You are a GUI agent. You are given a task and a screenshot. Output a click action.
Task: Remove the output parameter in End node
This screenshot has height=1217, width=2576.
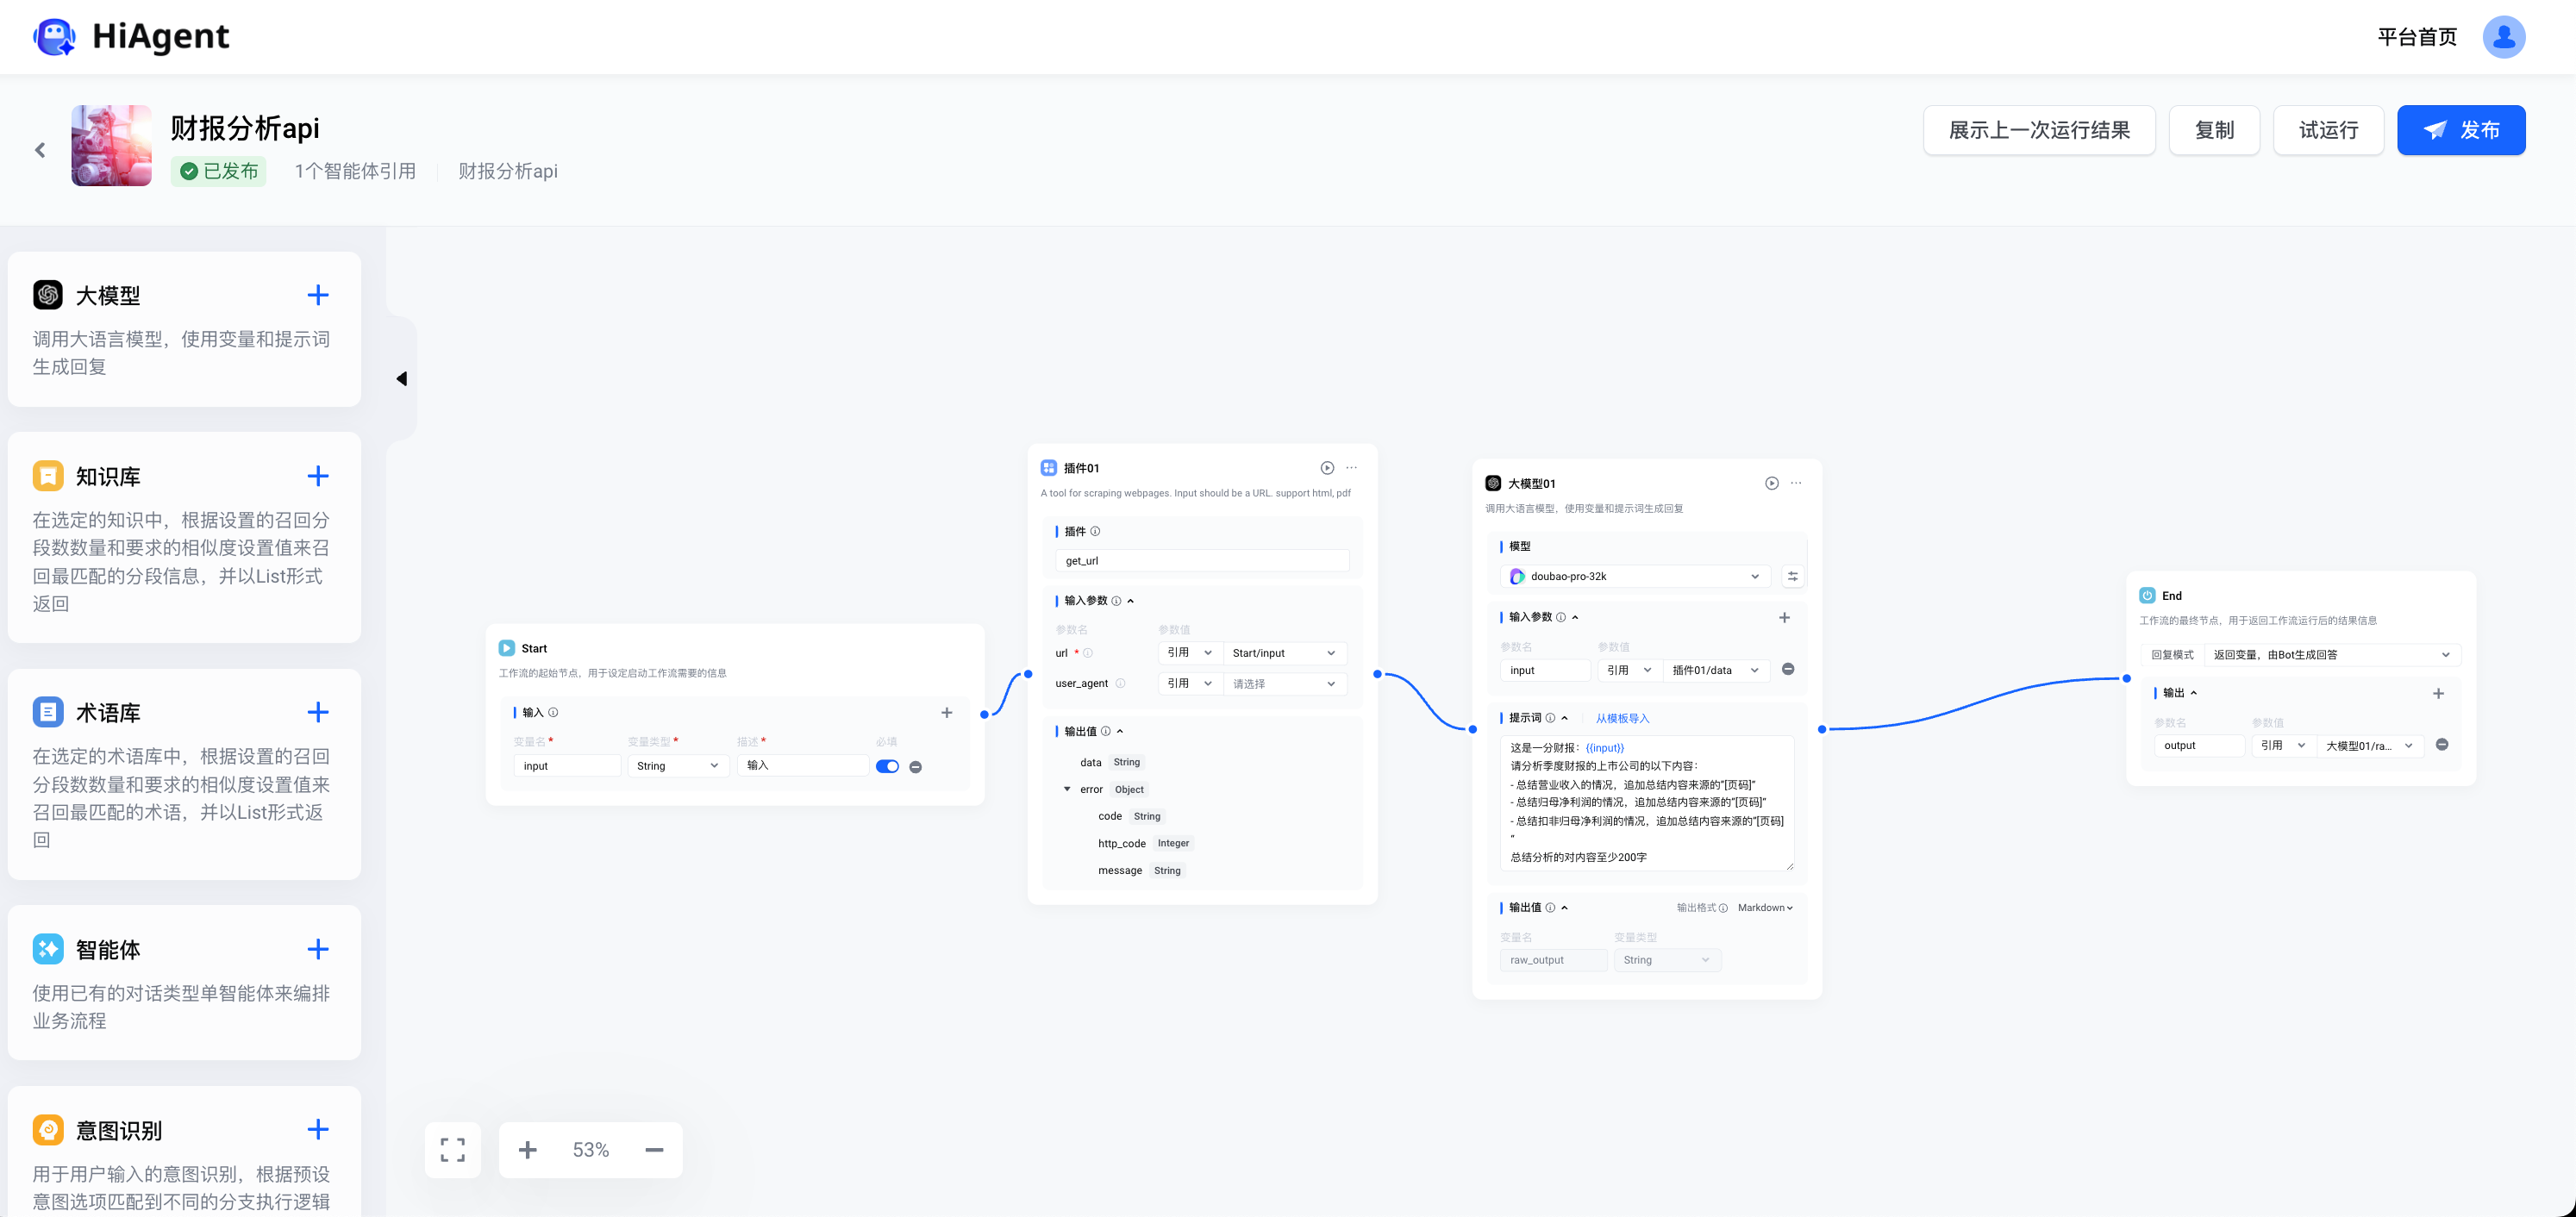tap(2442, 745)
